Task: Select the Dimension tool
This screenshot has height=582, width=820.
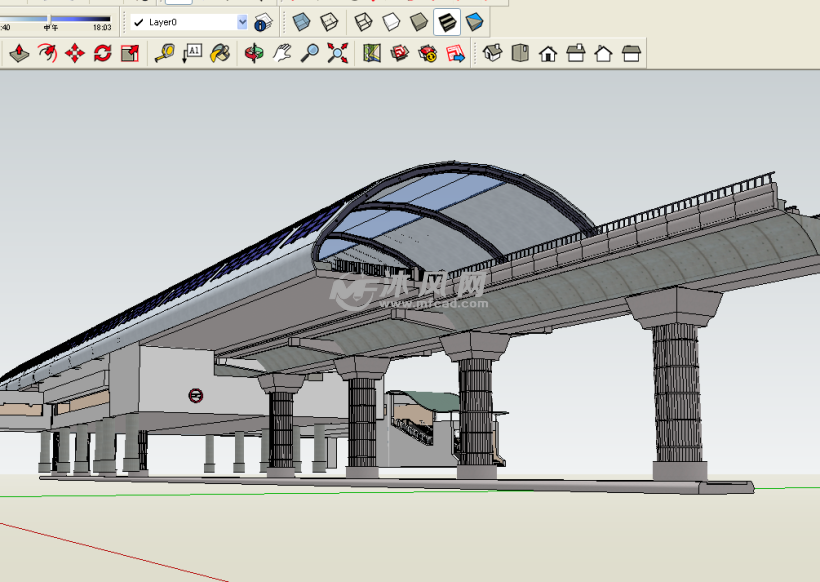Action: [194, 55]
